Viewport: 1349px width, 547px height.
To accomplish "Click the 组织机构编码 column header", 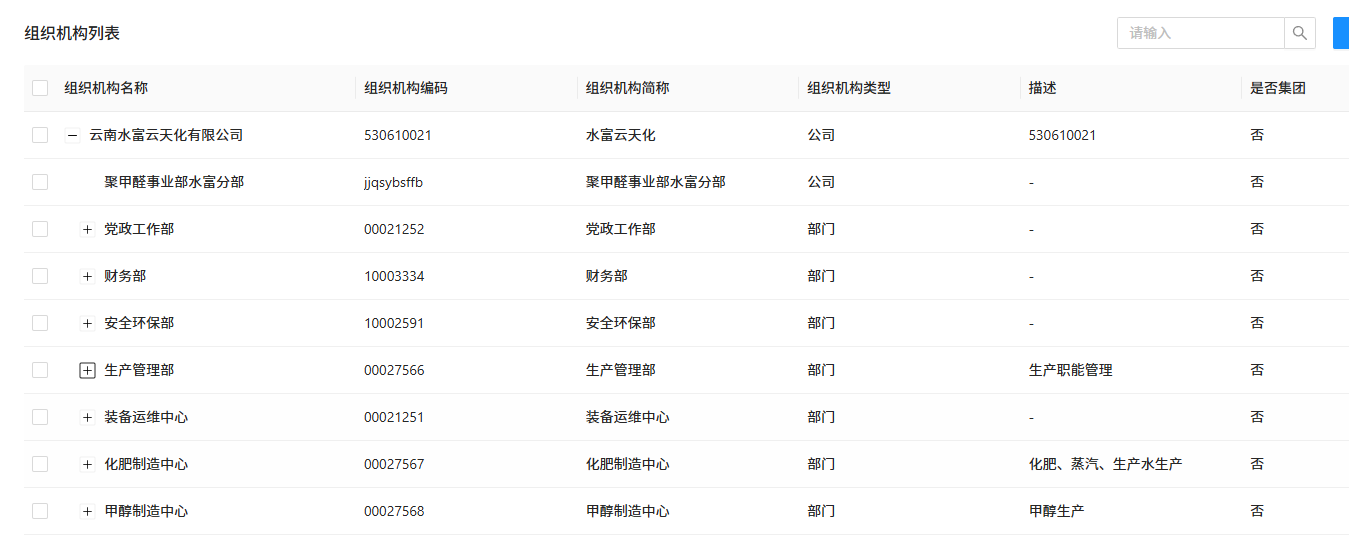I will pyautogui.click(x=405, y=88).
